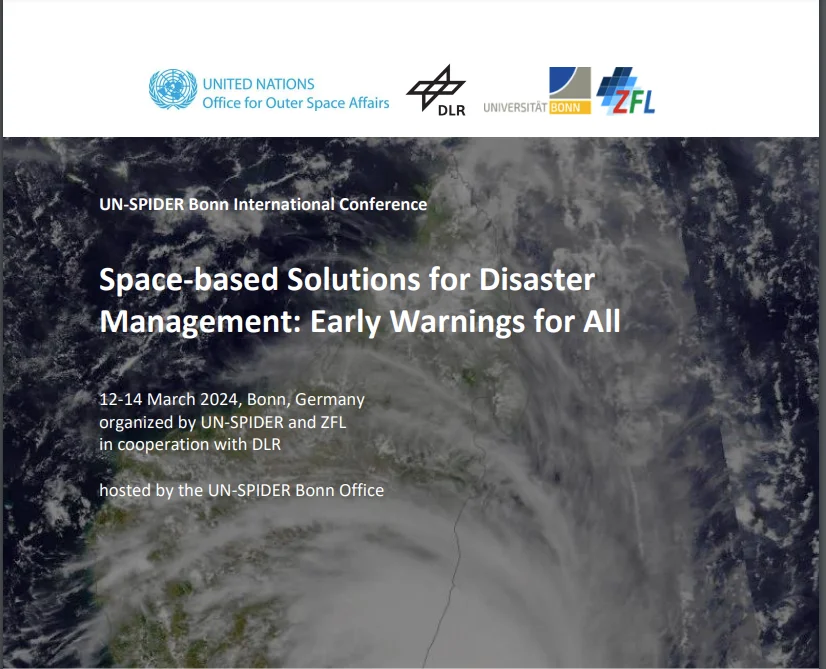The height and width of the screenshot is (669, 826).
Task: Click the hosted by UN-SPIDER Bonn Office text
Action: click(x=241, y=490)
